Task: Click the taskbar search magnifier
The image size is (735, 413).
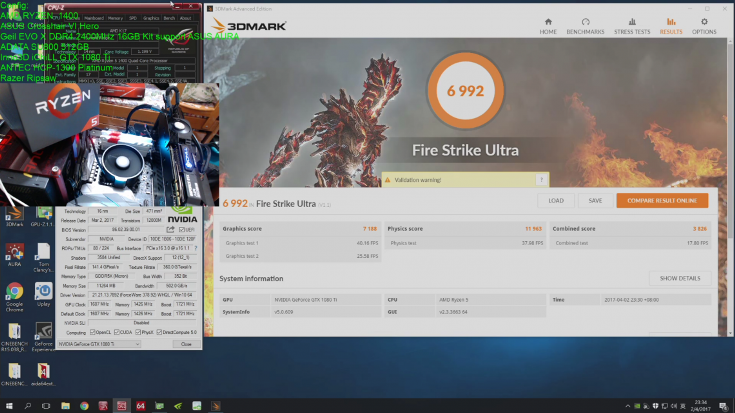Action: [28, 406]
